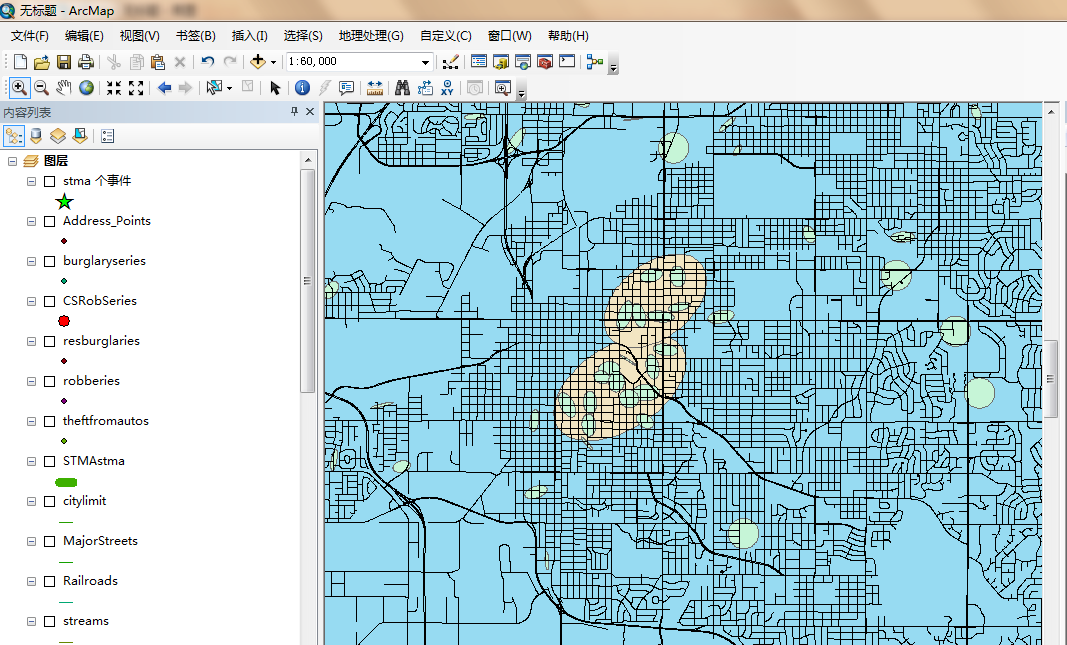The width and height of the screenshot is (1067, 645).
Task: Open the Search window icon
Action: (x=523, y=62)
